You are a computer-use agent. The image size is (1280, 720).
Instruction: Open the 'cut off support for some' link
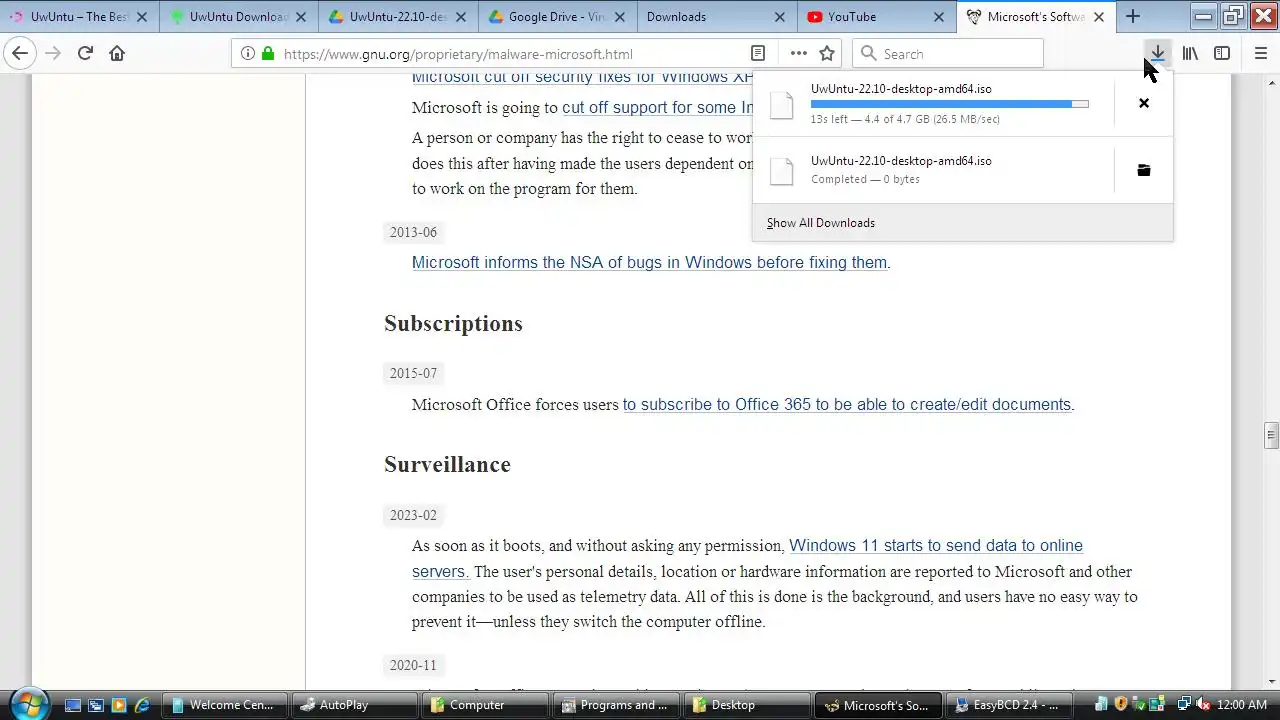coord(657,107)
